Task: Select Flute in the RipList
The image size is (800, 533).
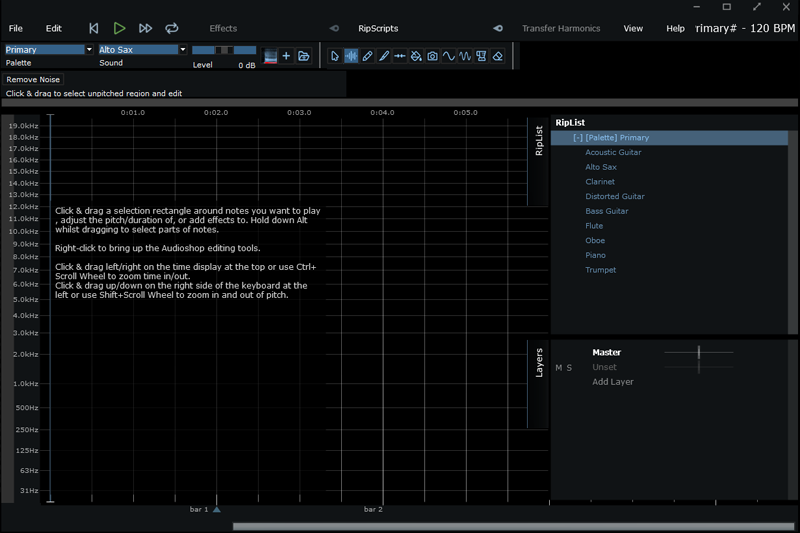Action: [594, 226]
